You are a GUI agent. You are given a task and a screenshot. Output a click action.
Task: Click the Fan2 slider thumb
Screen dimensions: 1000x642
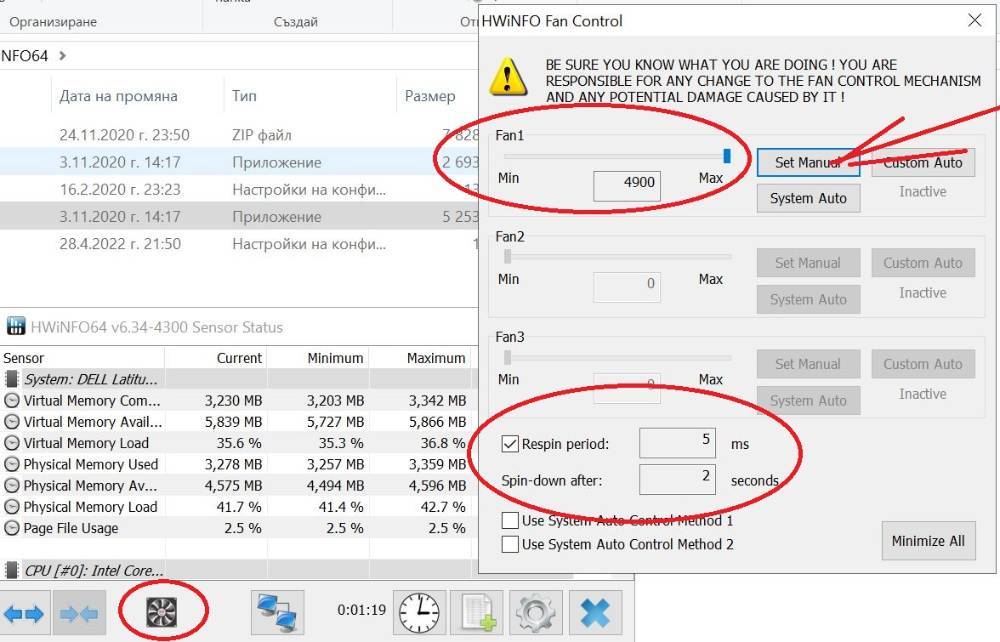[508, 256]
